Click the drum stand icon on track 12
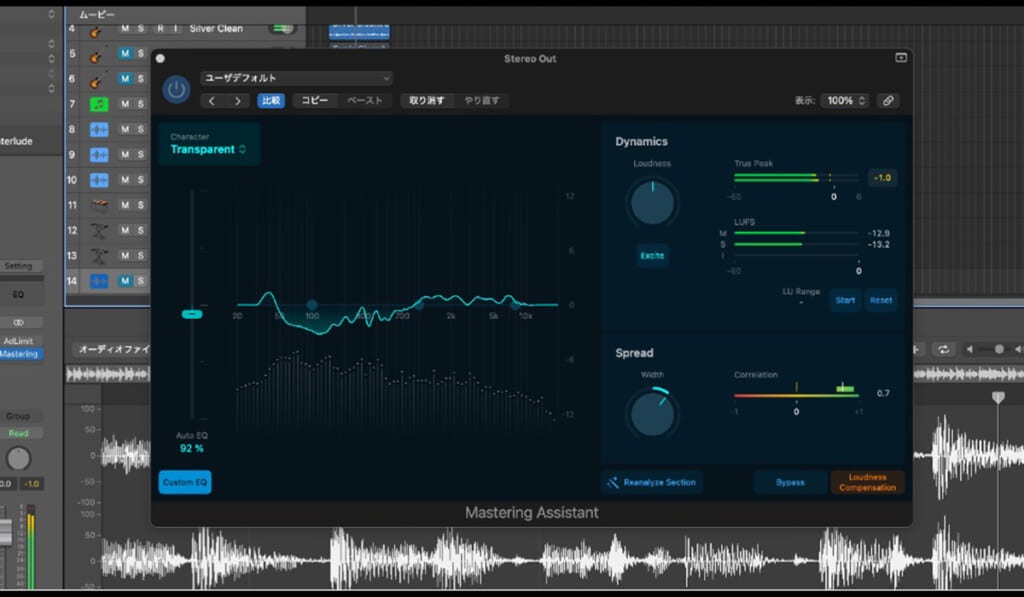 (x=99, y=231)
